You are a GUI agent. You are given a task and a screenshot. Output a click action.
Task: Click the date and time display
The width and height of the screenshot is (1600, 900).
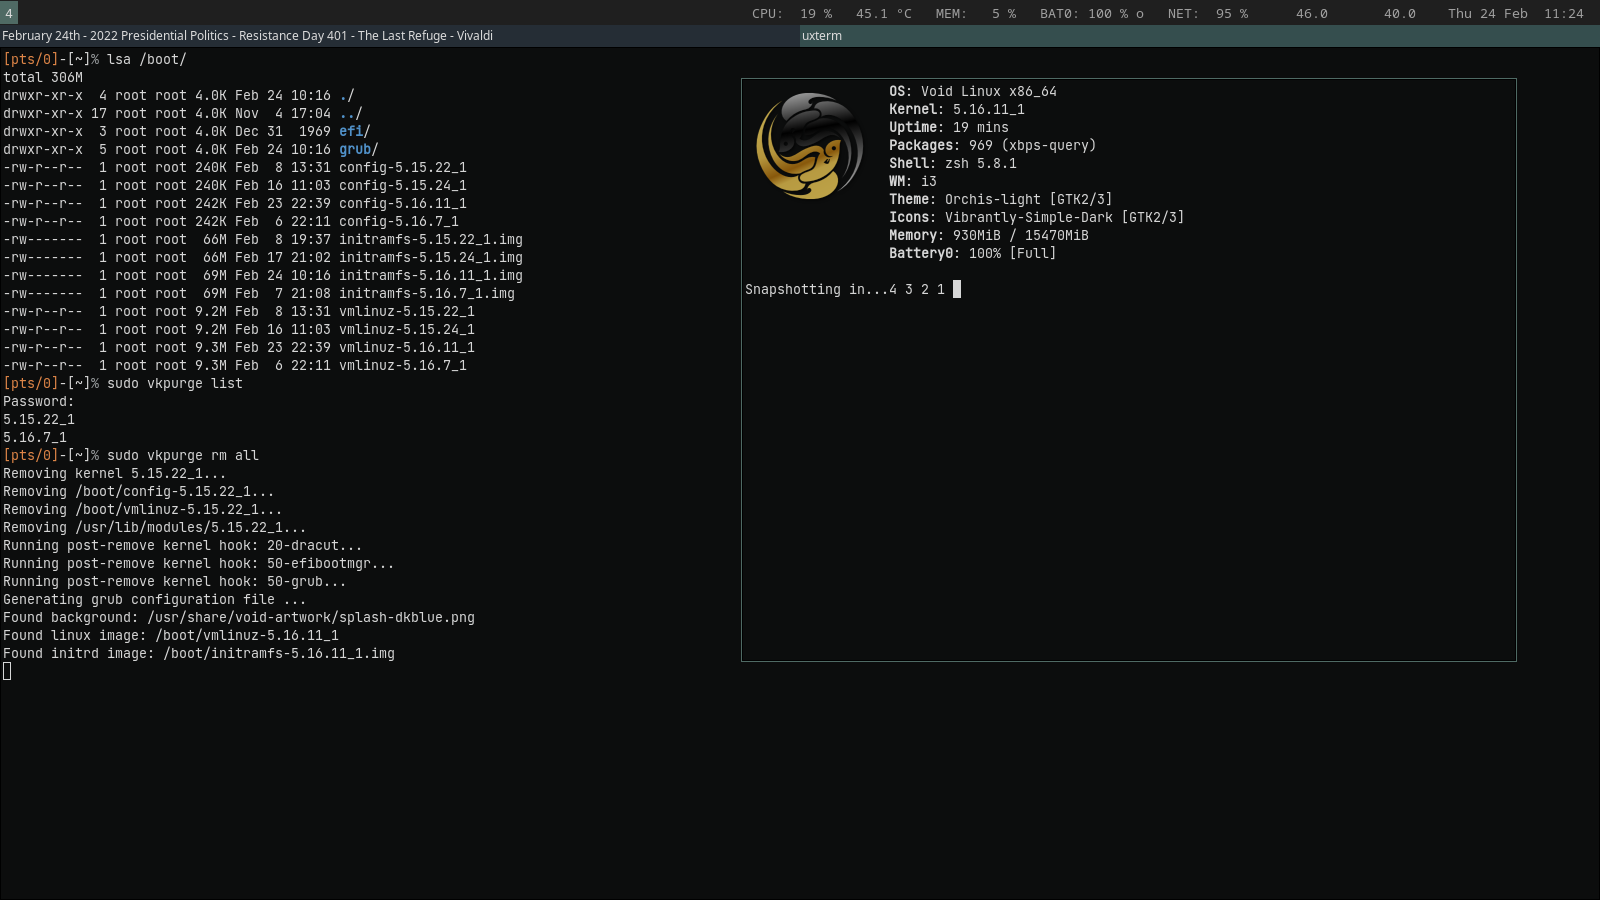1515,14
